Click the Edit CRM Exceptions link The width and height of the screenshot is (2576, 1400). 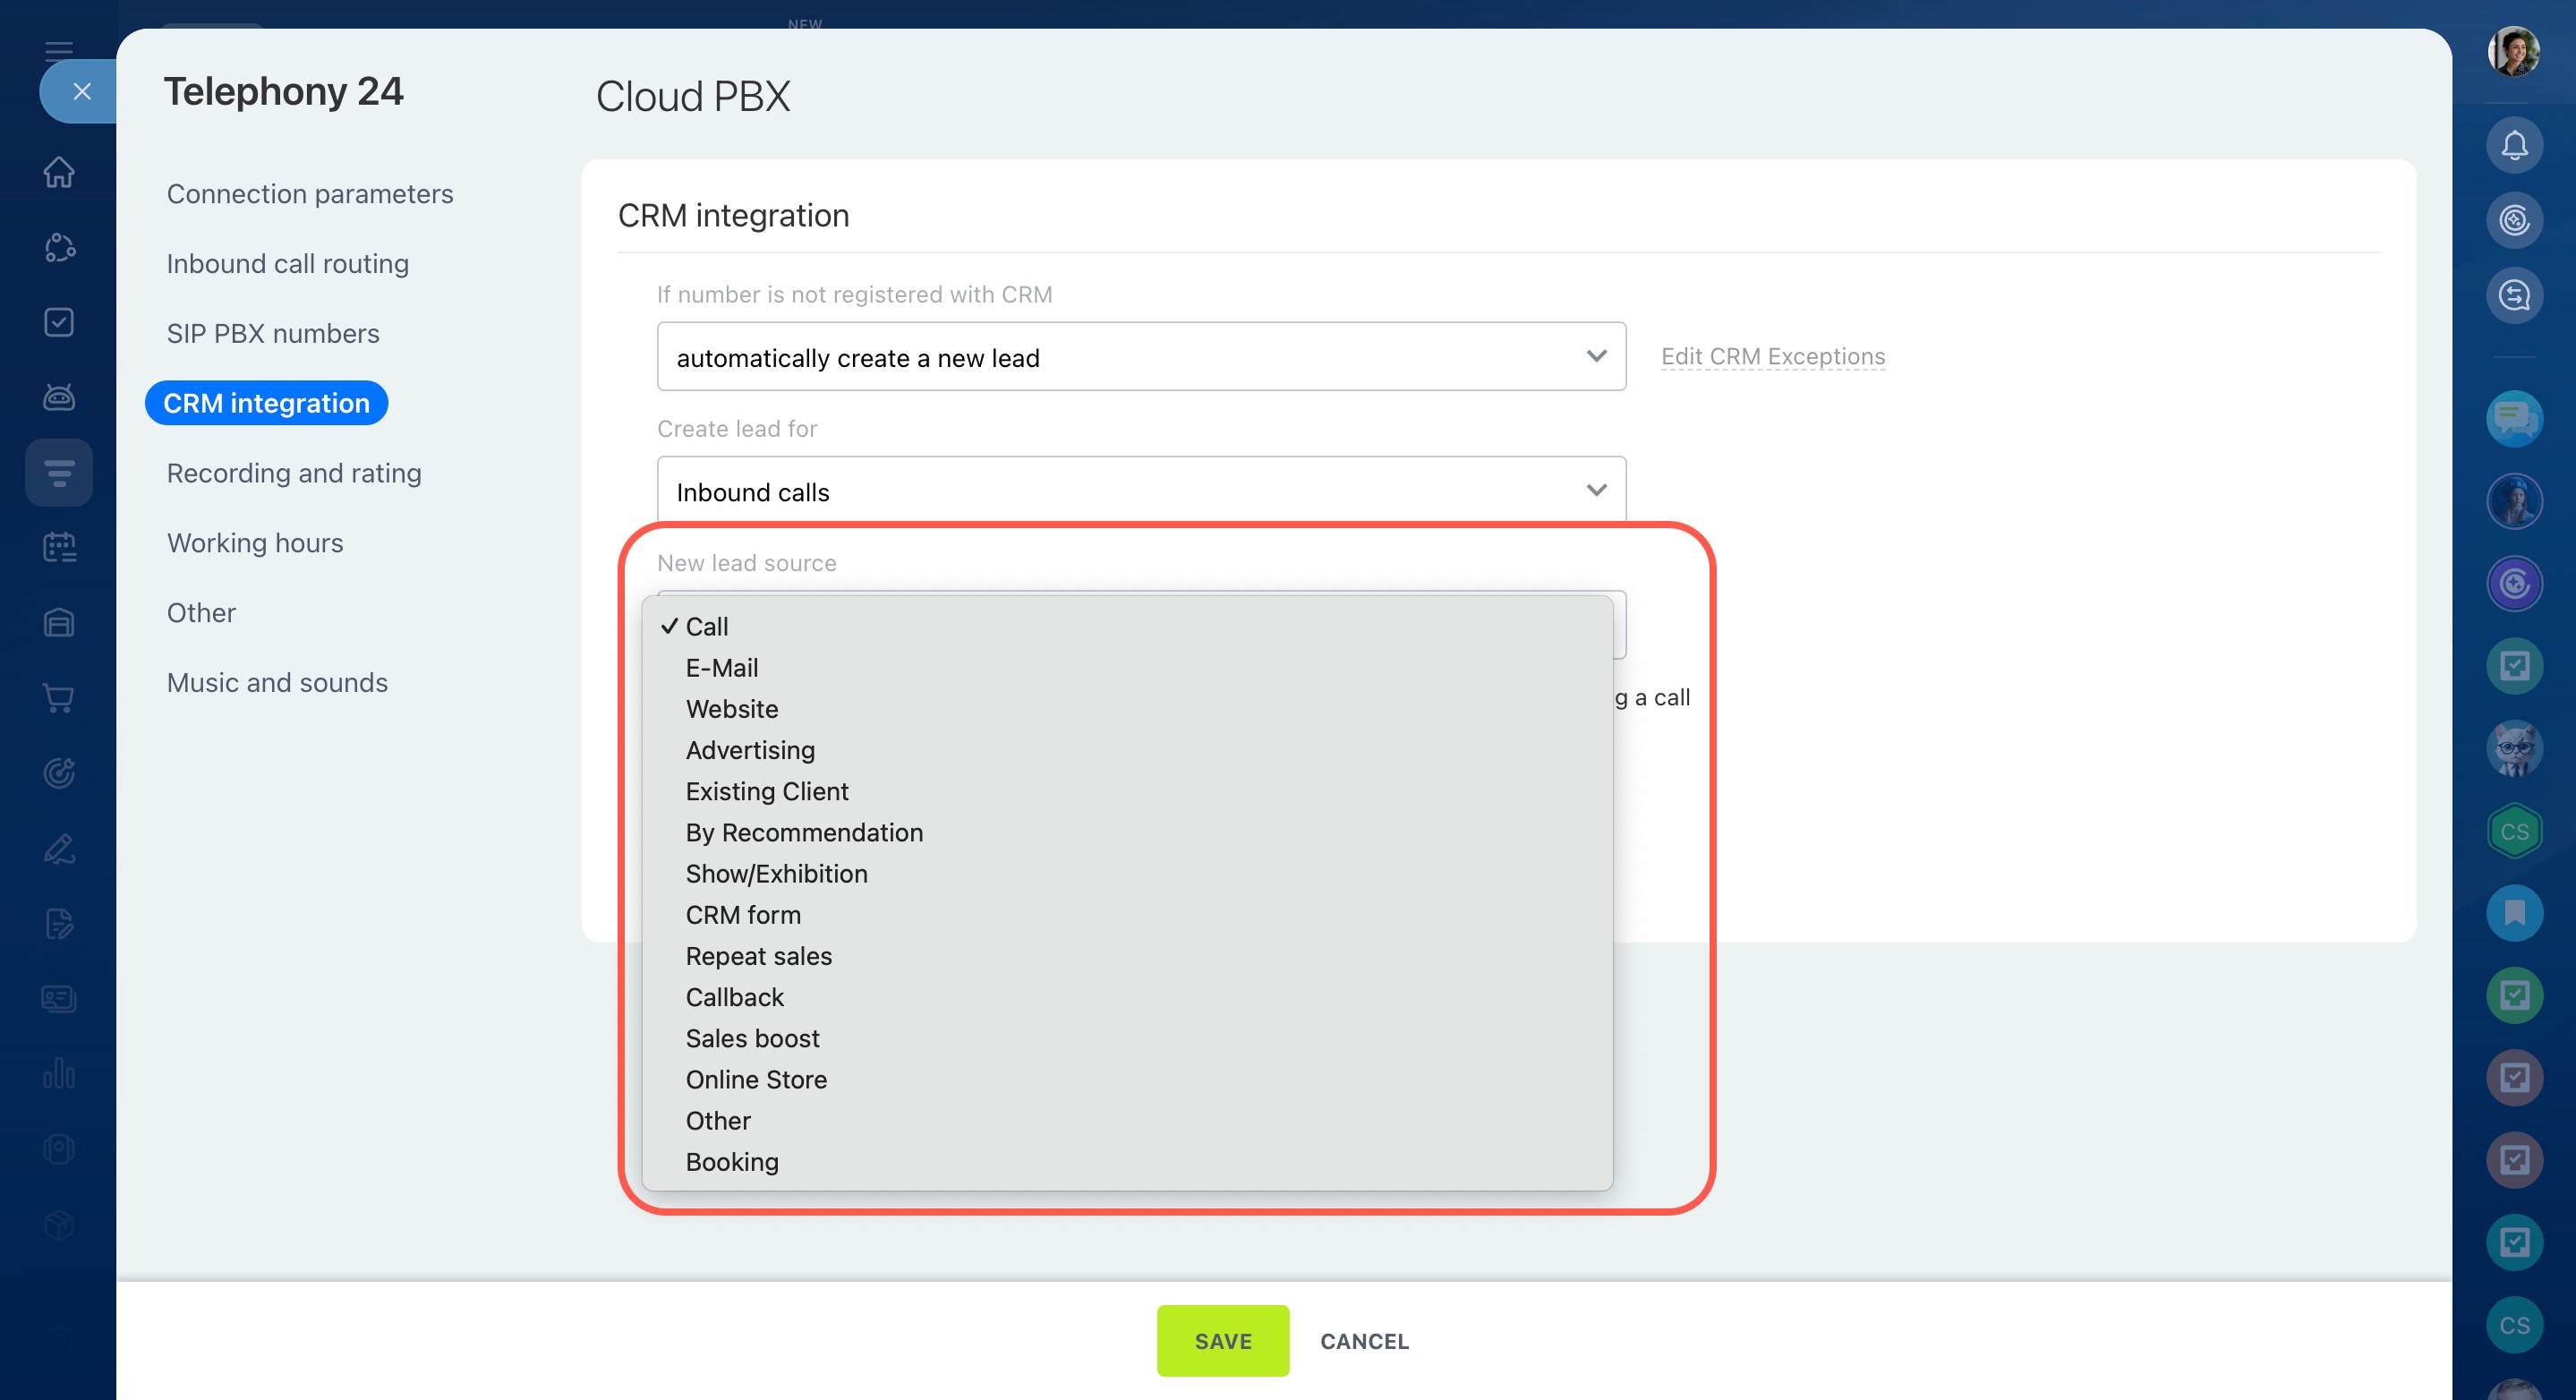click(x=1772, y=357)
